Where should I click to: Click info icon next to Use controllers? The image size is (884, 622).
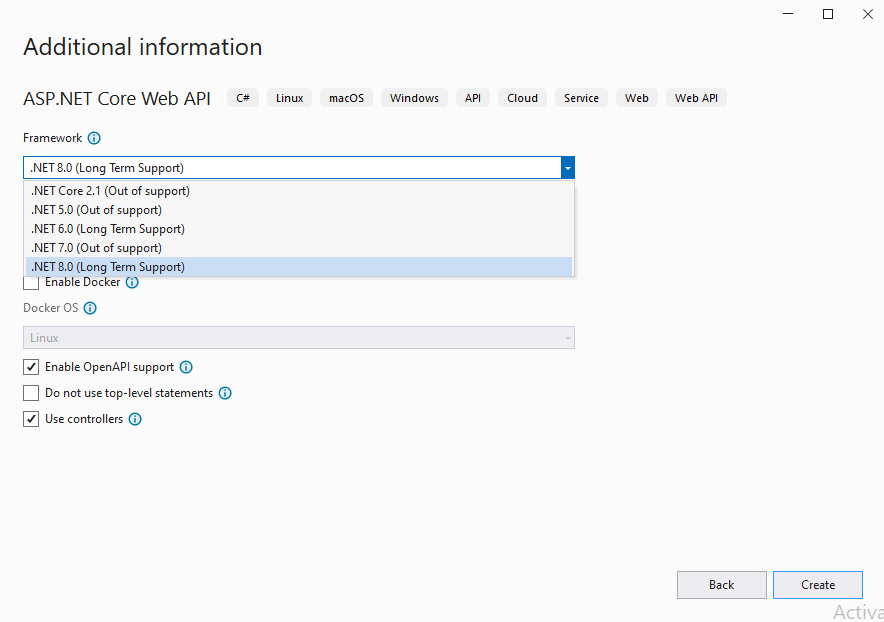[135, 419]
